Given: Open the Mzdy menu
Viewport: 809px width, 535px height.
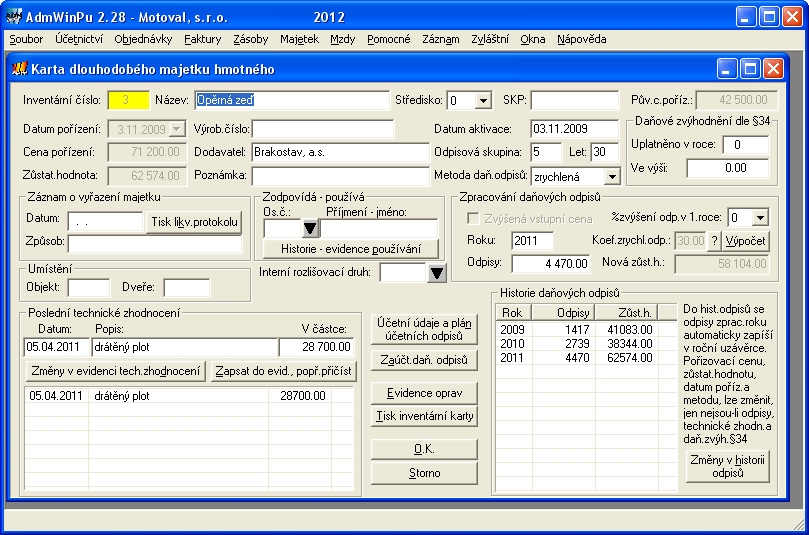Looking at the screenshot, I should click(x=343, y=39).
